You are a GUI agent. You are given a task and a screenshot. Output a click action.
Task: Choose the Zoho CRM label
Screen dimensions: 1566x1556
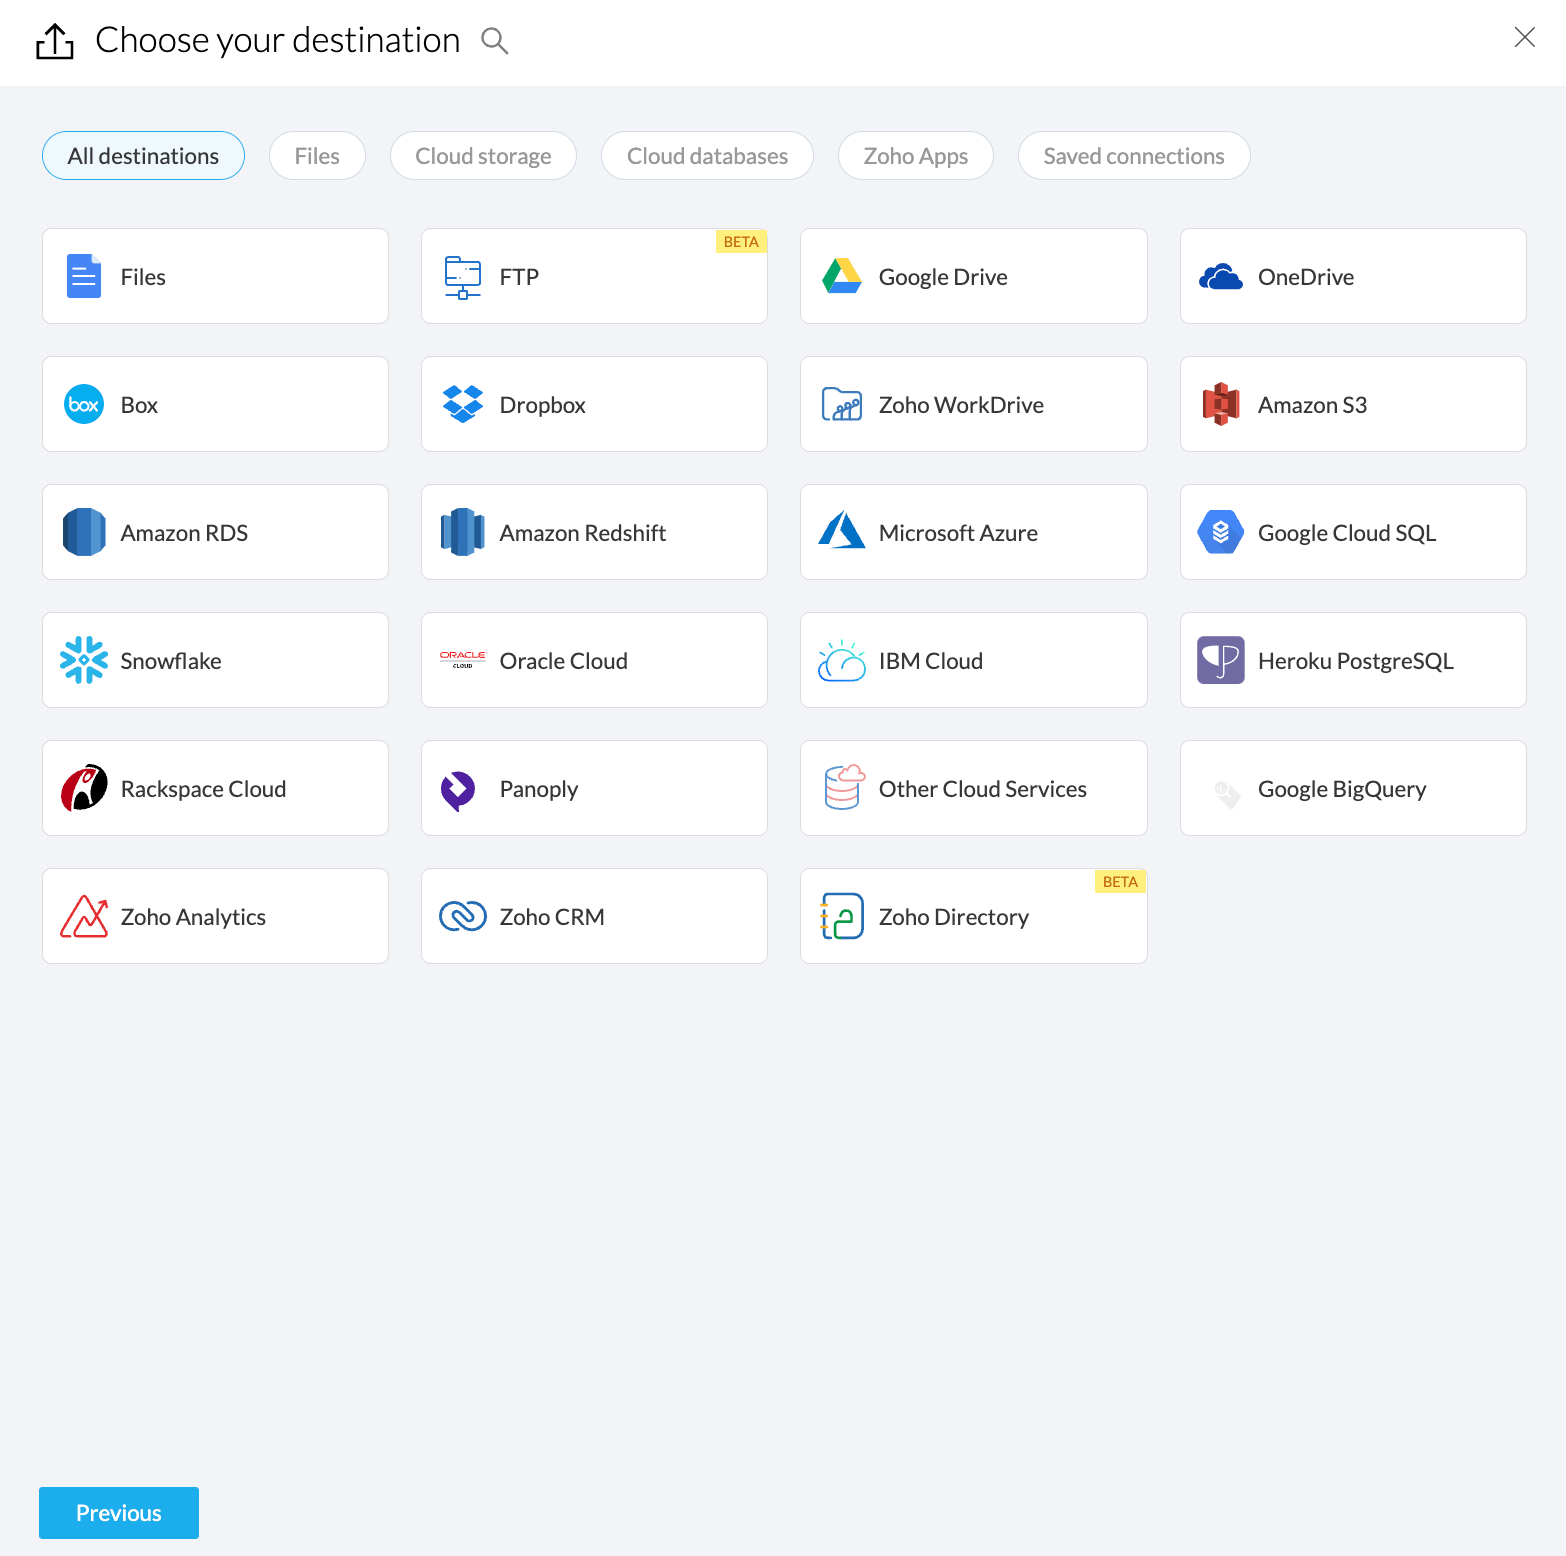551,917
